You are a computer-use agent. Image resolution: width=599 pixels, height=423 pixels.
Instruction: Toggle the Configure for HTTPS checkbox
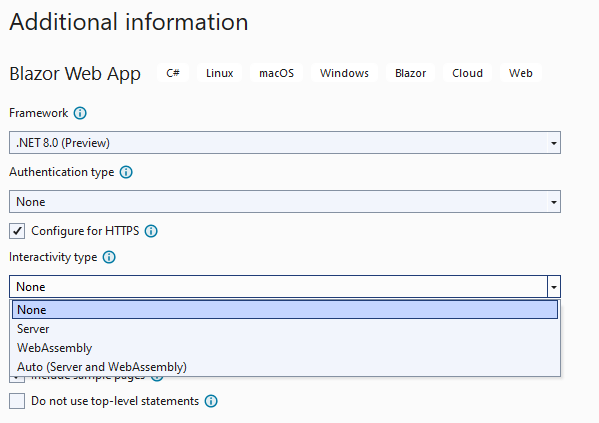pos(17,231)
